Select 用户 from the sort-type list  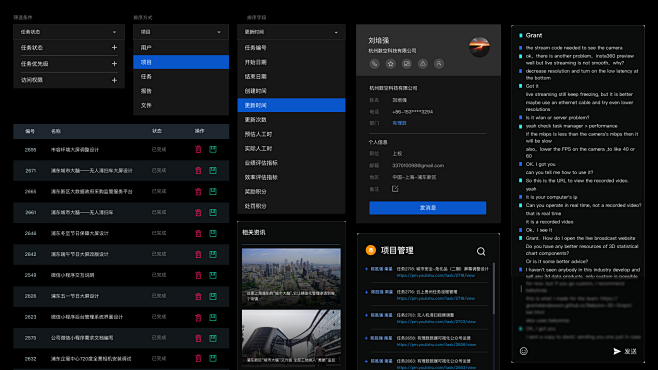point(181,48)
